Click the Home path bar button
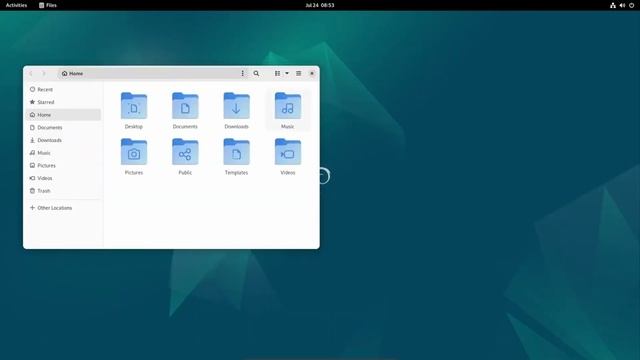The width and height of the screenshot is (640, 360). coord(72,73)
